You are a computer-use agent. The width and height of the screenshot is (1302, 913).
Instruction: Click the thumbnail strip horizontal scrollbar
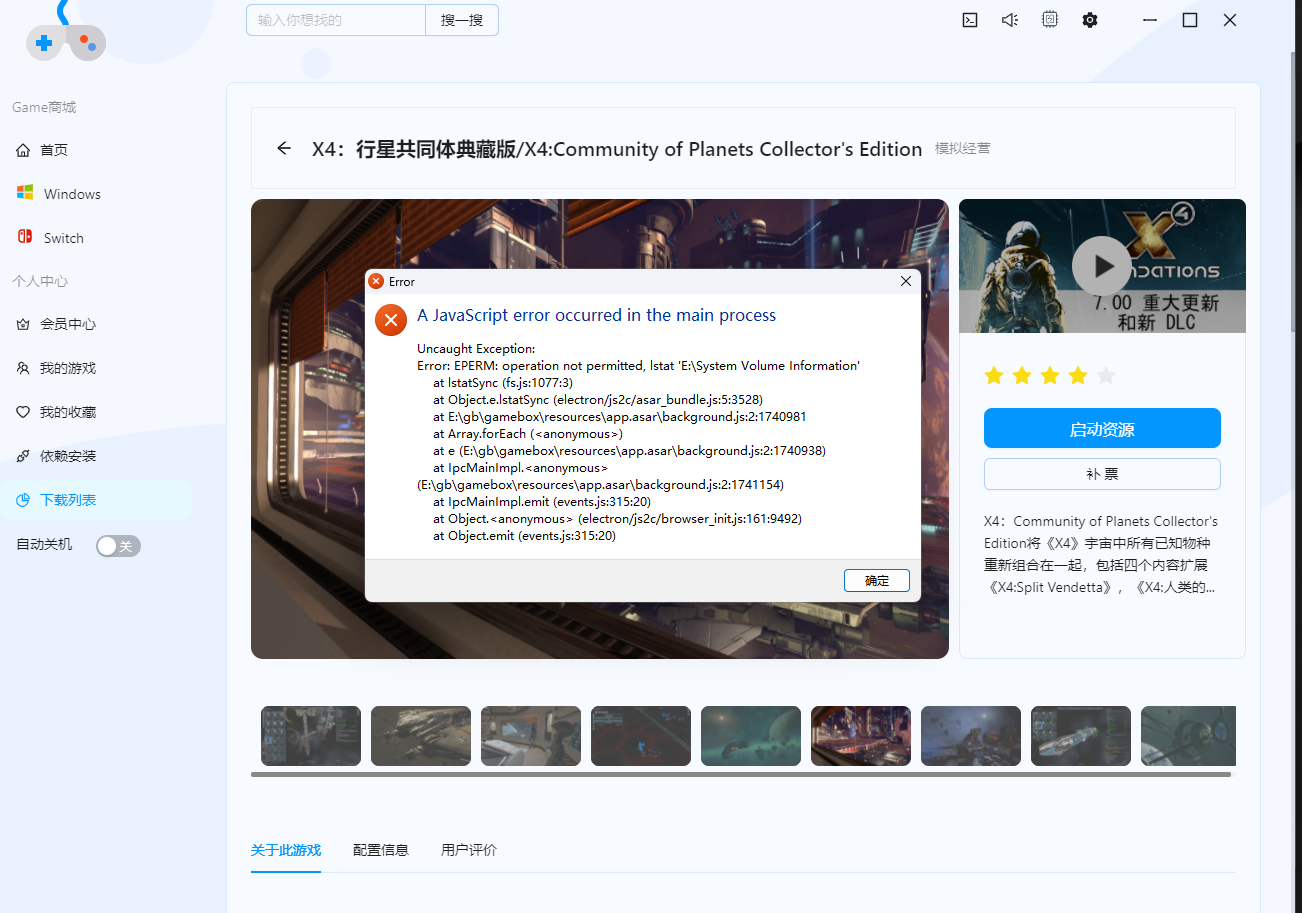[x=741, y=774]
